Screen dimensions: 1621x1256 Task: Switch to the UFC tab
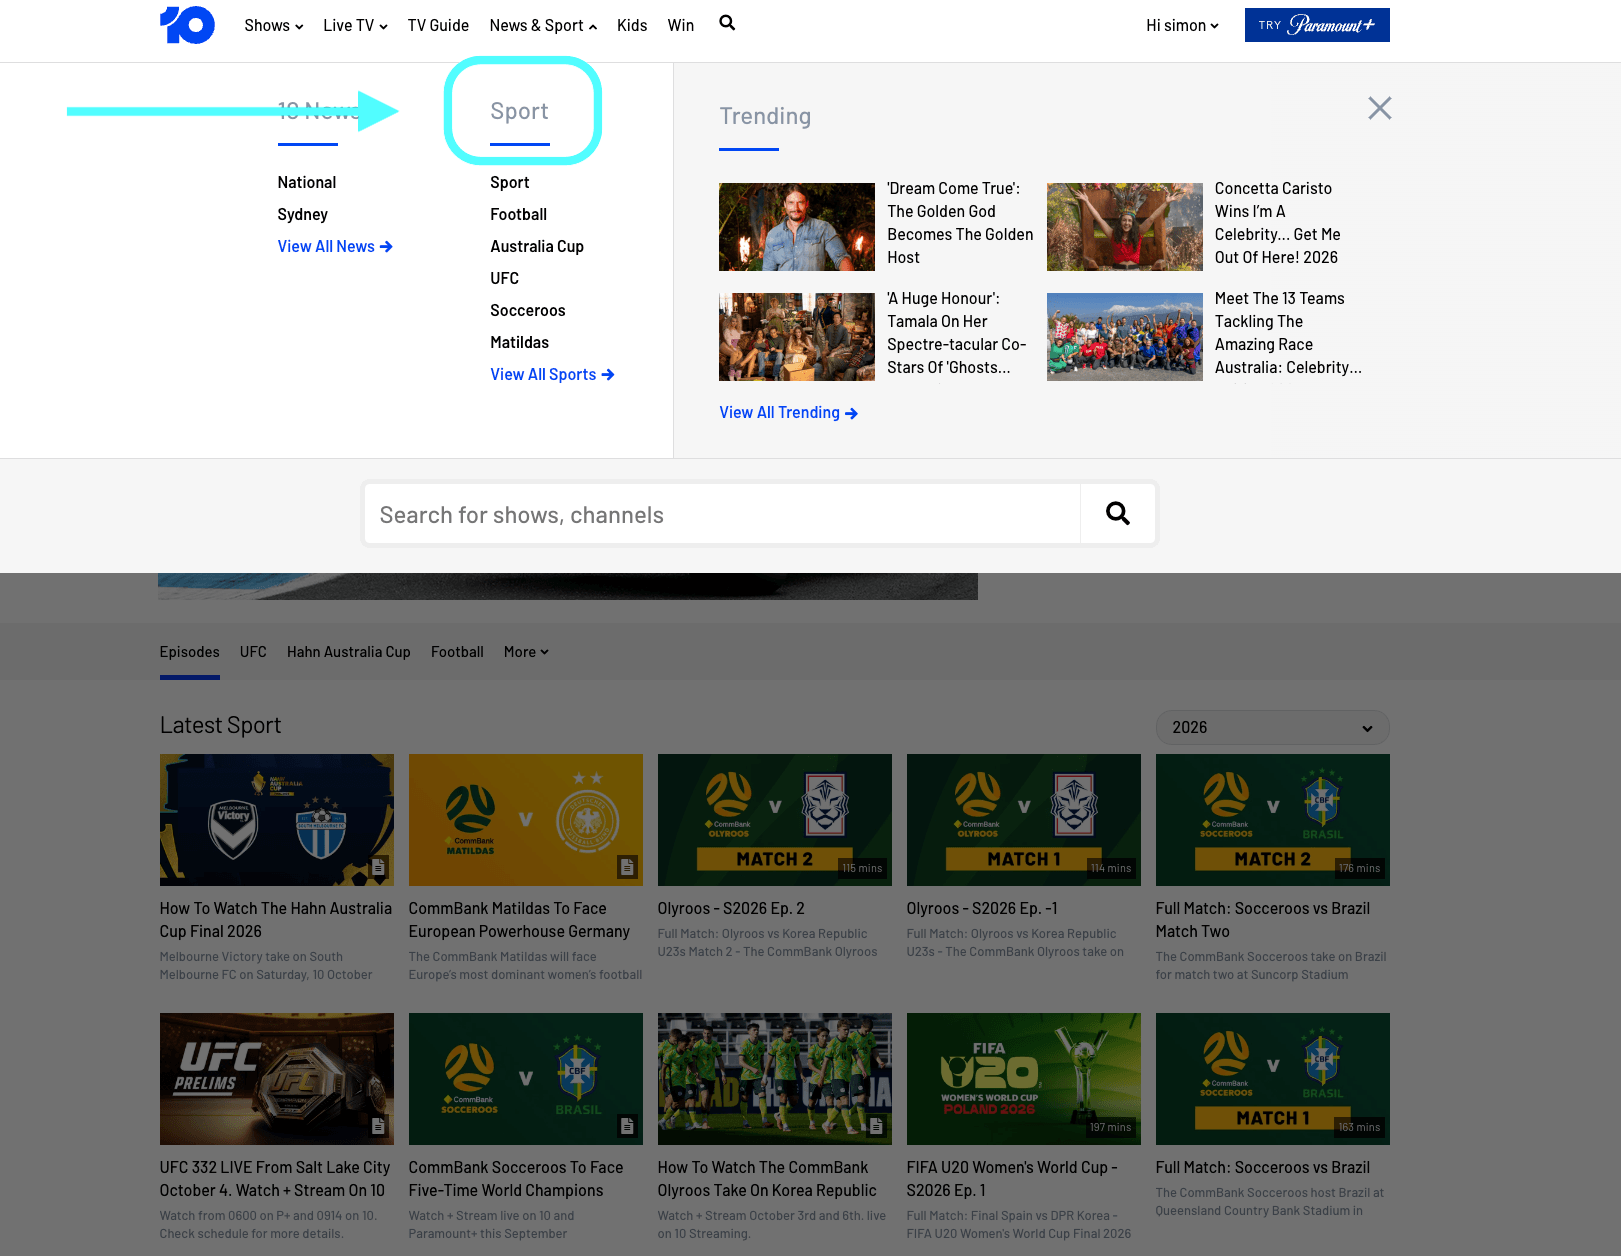[x=253, y=652]
